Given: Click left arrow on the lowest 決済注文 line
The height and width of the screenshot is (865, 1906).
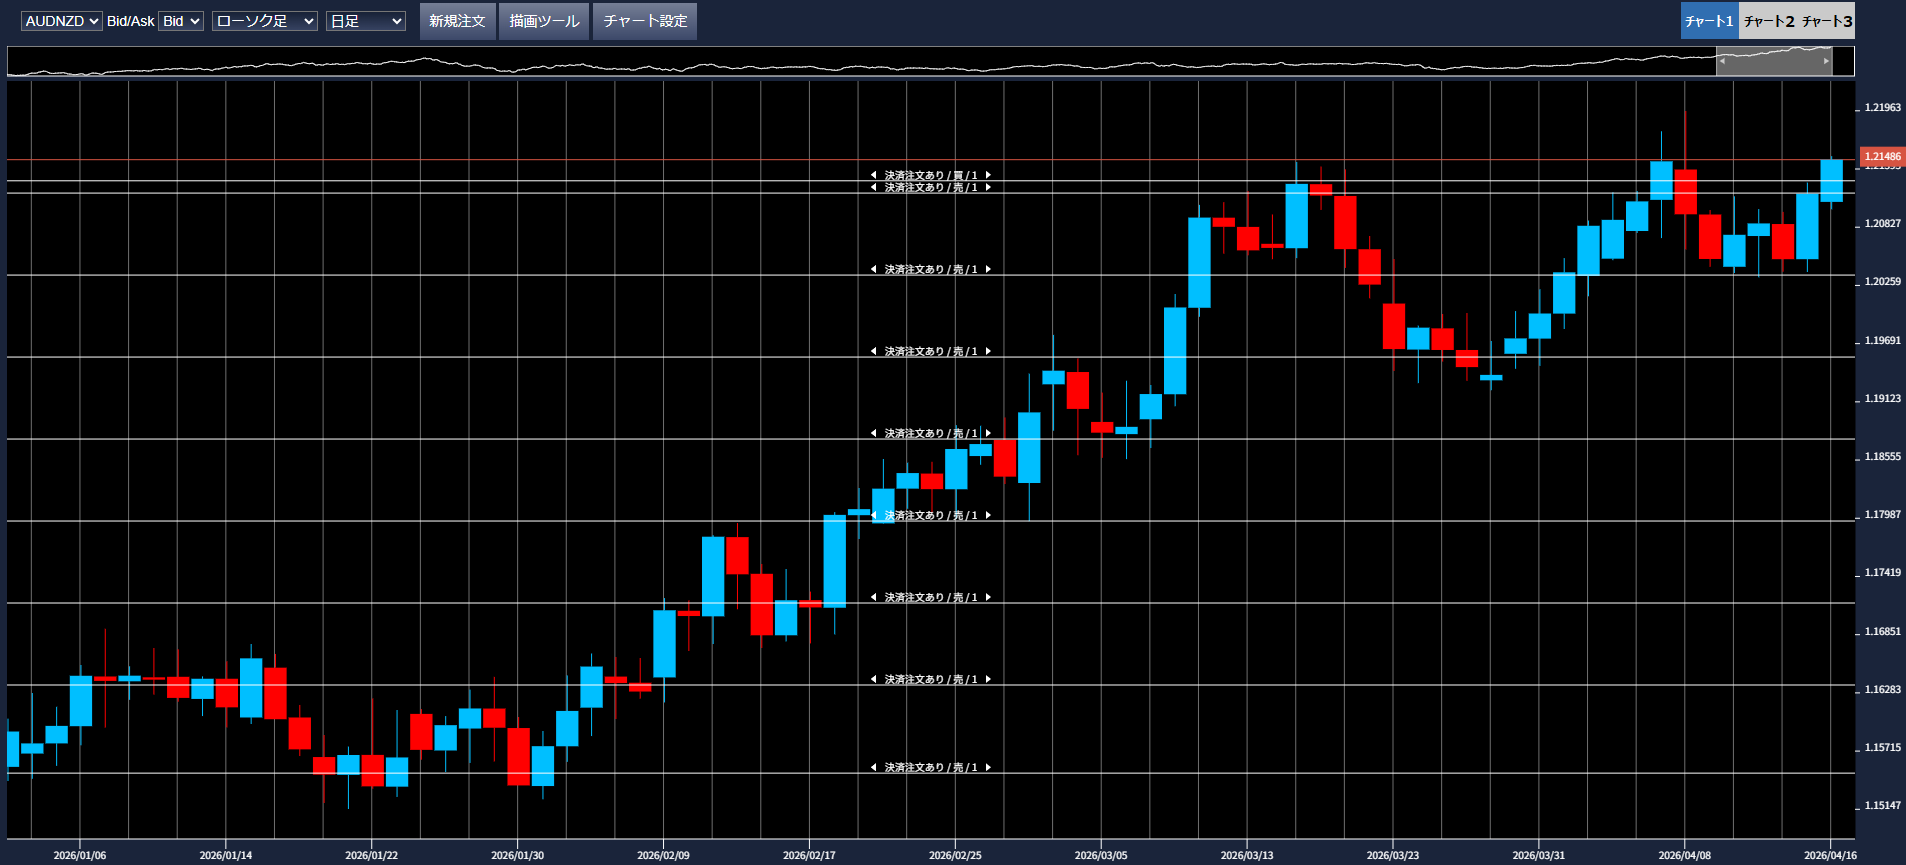Looking at the screenshot, I should pyautogui.click(x=873, y=767).
